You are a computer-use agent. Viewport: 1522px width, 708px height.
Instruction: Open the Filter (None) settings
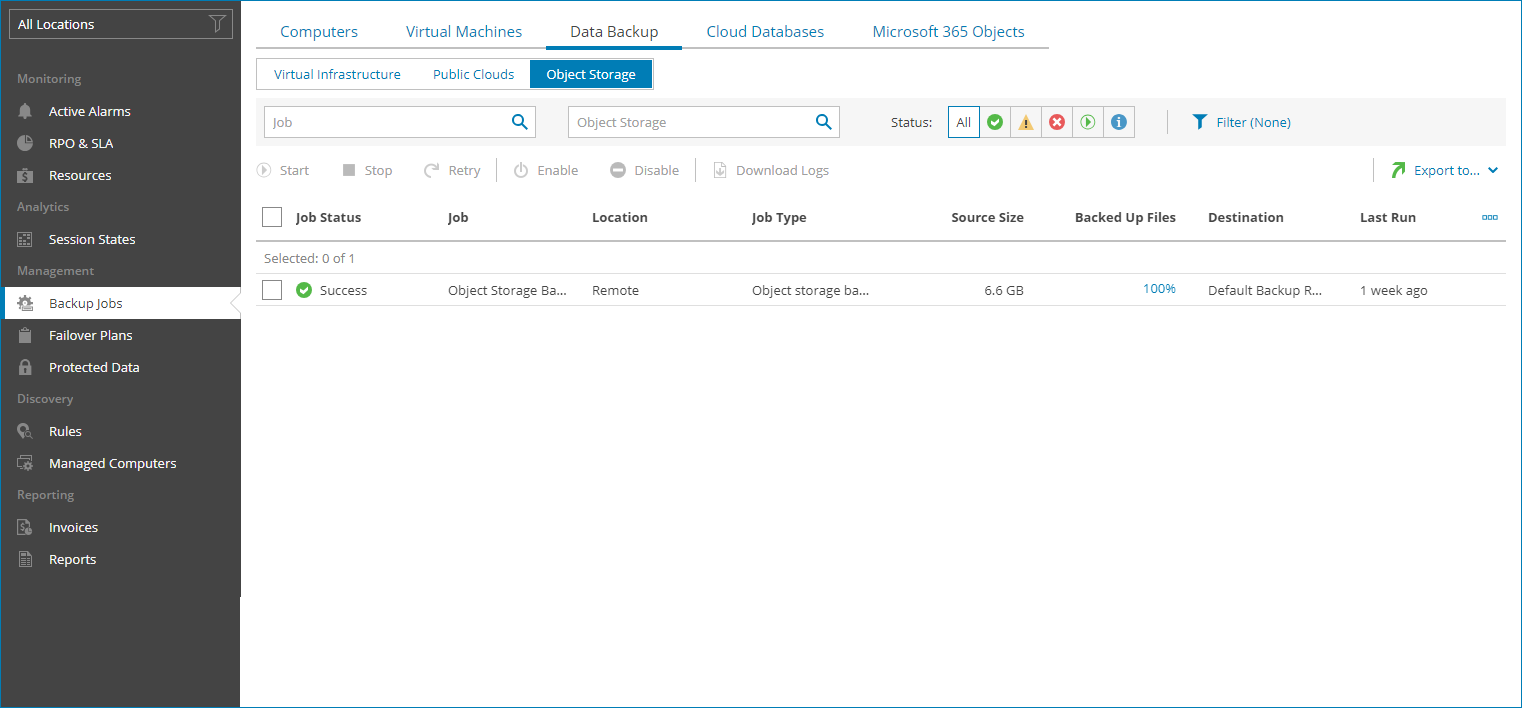(x=1241, y=121)
